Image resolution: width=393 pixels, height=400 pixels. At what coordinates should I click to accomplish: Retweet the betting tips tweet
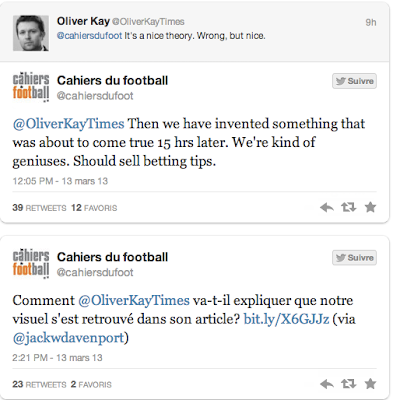tap(349, 207)
